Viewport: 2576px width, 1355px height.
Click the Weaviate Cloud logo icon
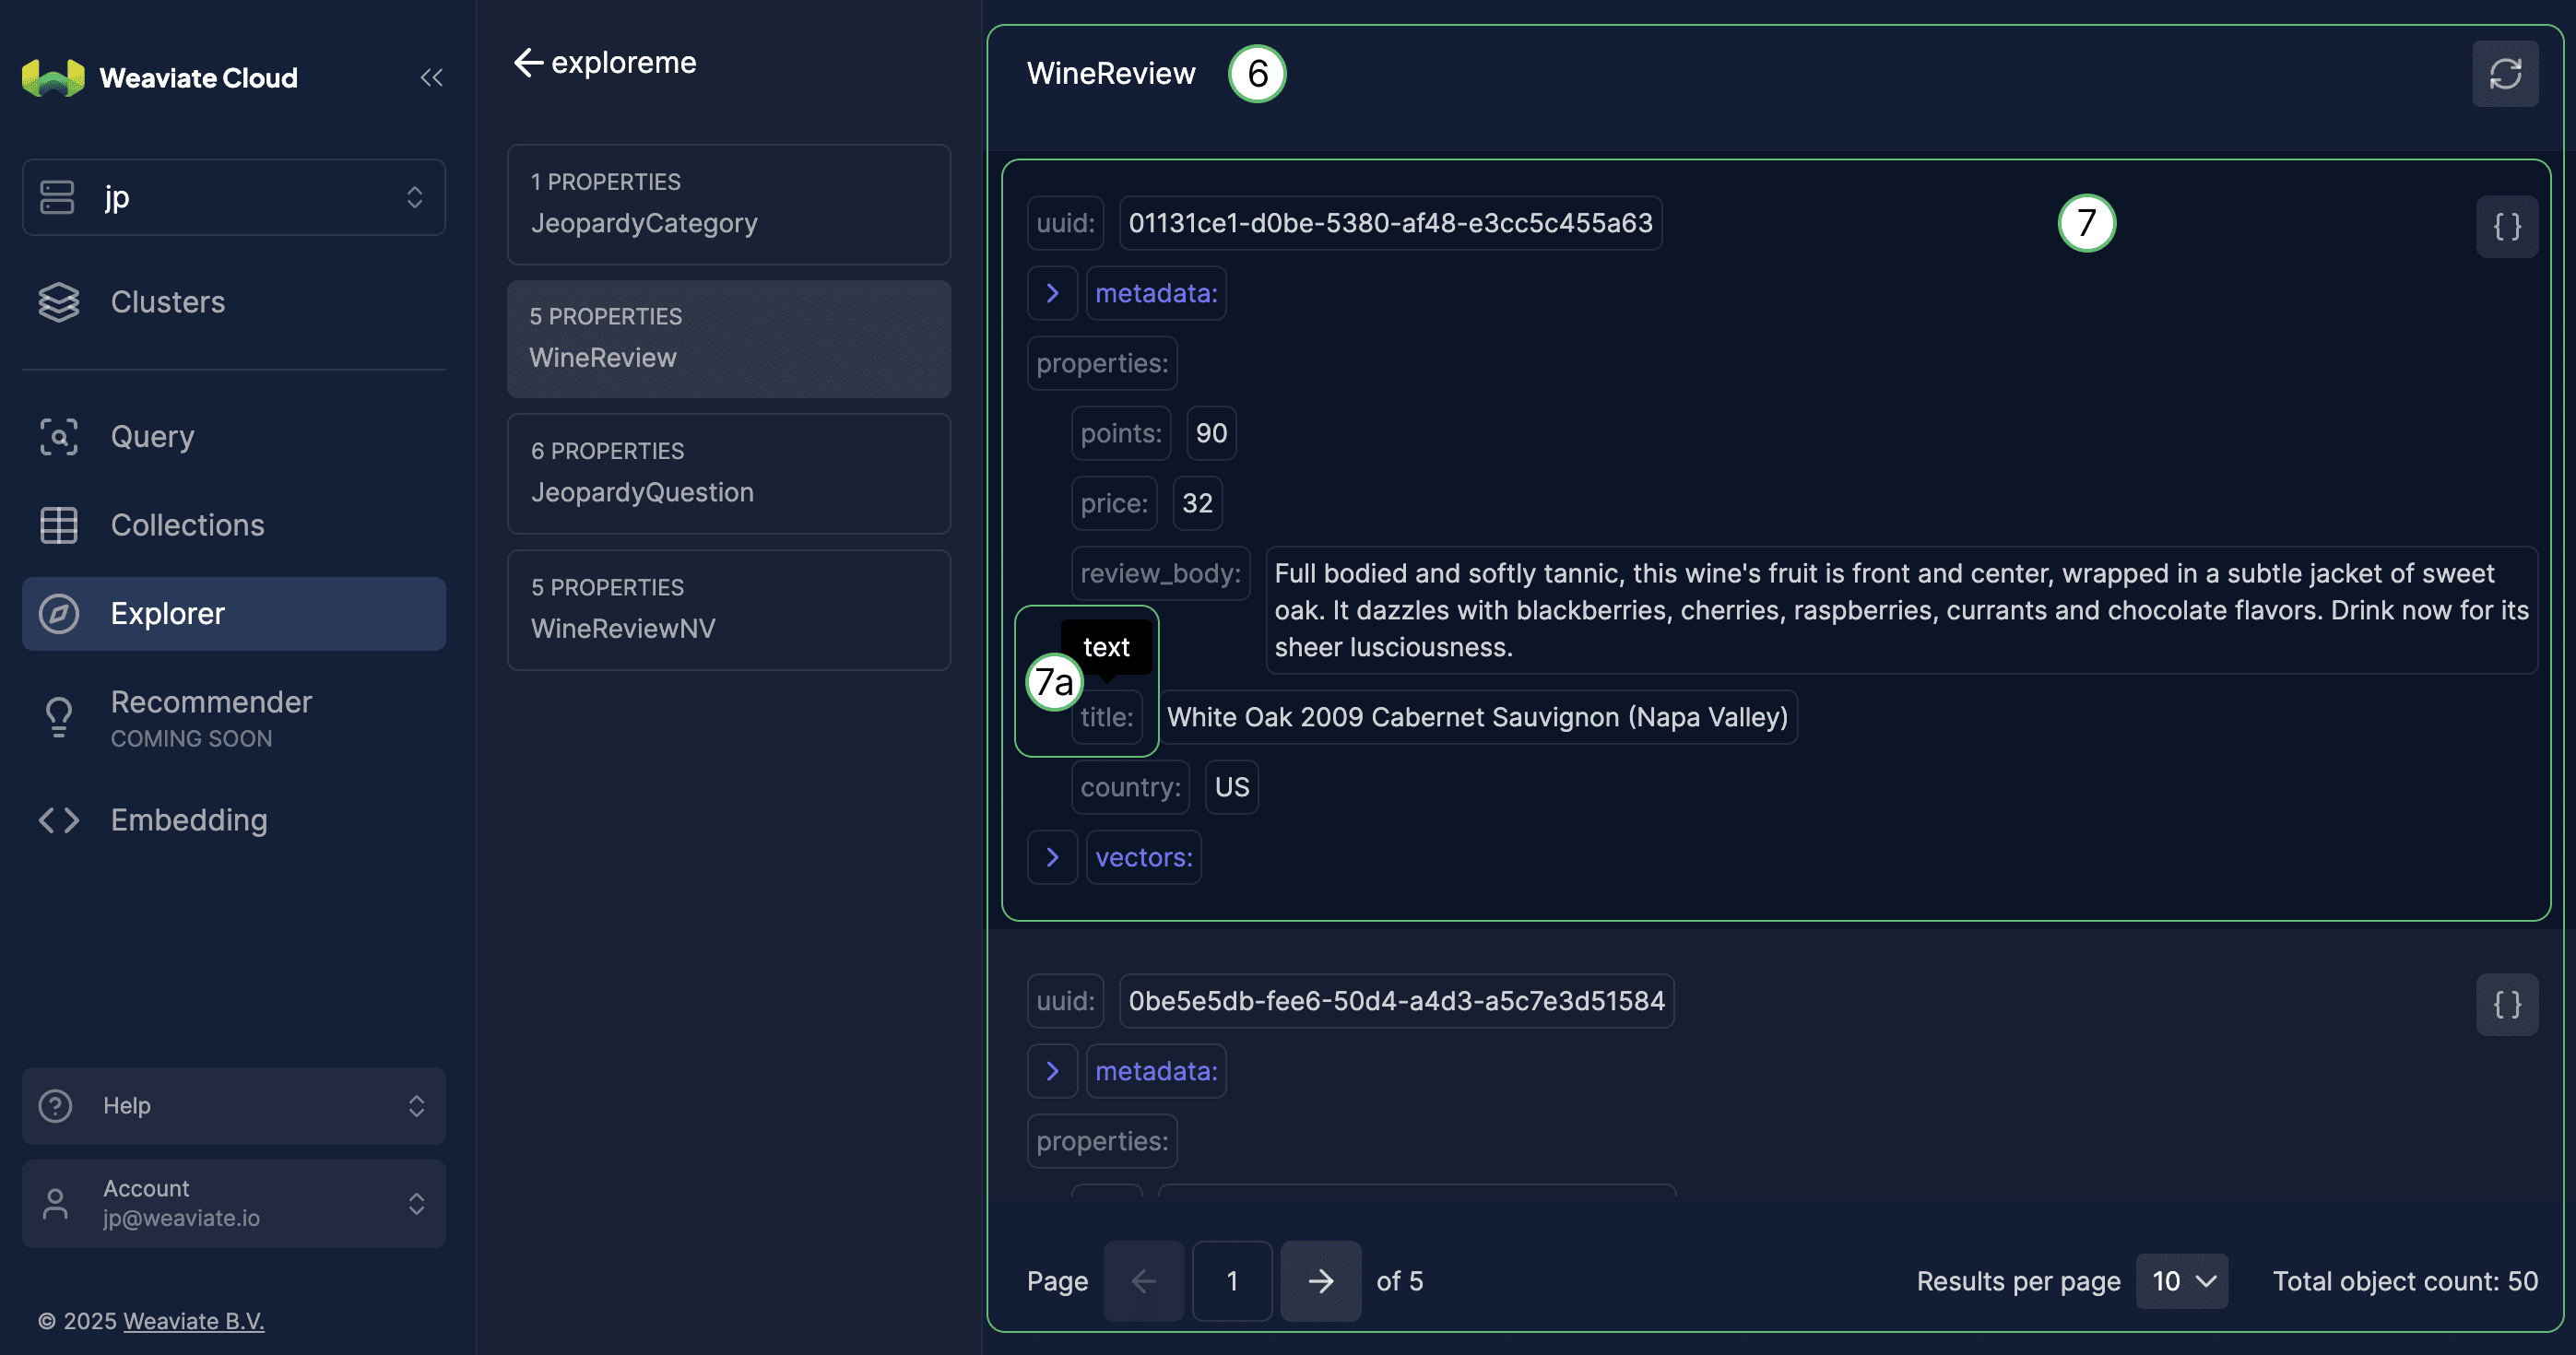click(x=53, y=77)
